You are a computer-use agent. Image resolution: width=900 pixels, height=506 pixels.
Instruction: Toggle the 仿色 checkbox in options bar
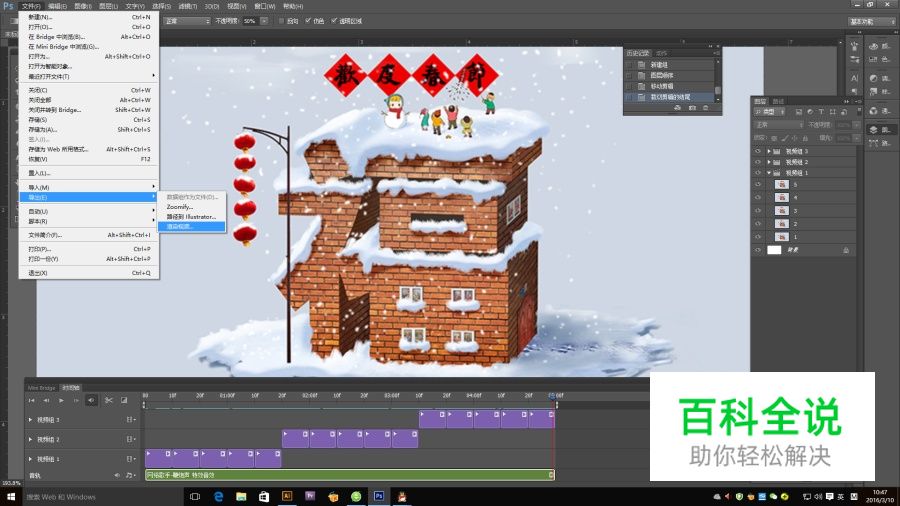307,20
